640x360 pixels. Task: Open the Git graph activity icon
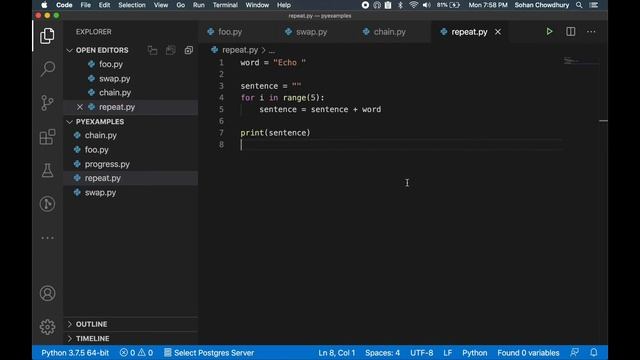[47, 204]
